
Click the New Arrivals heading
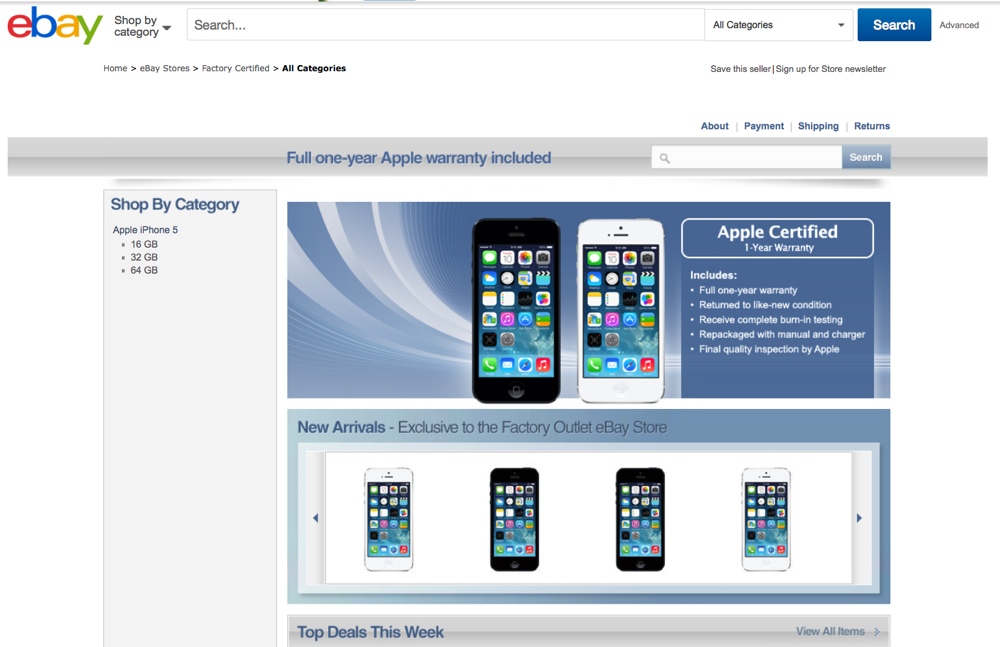pos(341,427)
